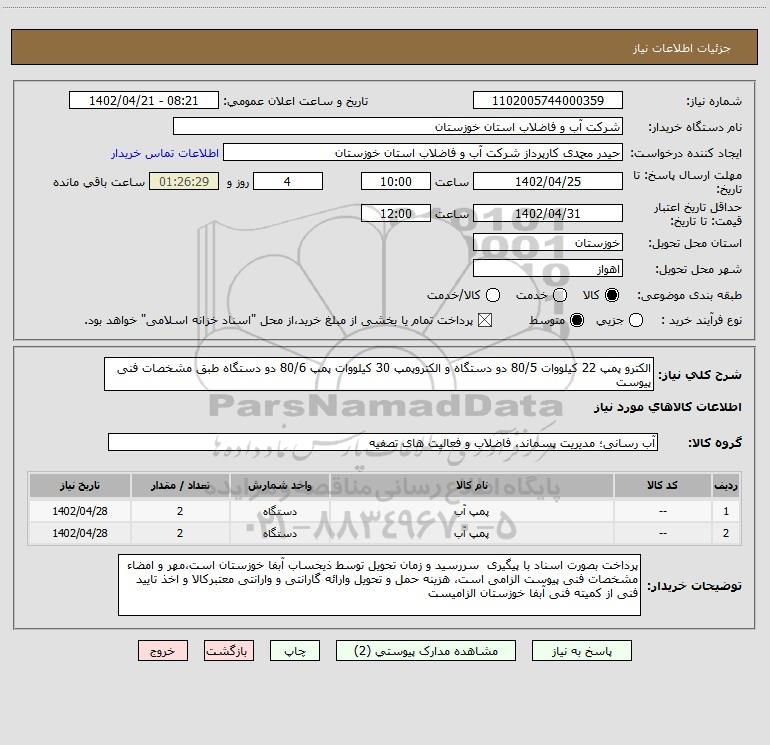
Task: Toggle the اسناد خزانه اسلامی payment checkbox
Action: point(485,320)
